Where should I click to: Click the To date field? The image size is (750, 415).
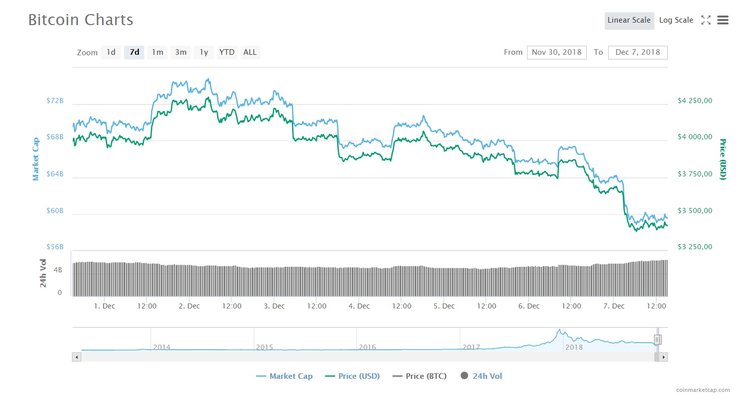637,52
